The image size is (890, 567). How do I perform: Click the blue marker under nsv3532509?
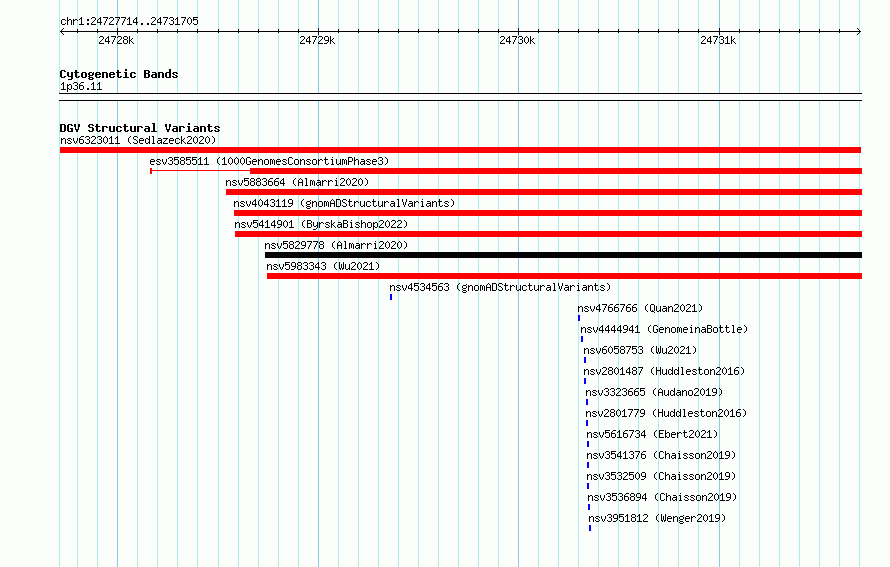point(588,486)
